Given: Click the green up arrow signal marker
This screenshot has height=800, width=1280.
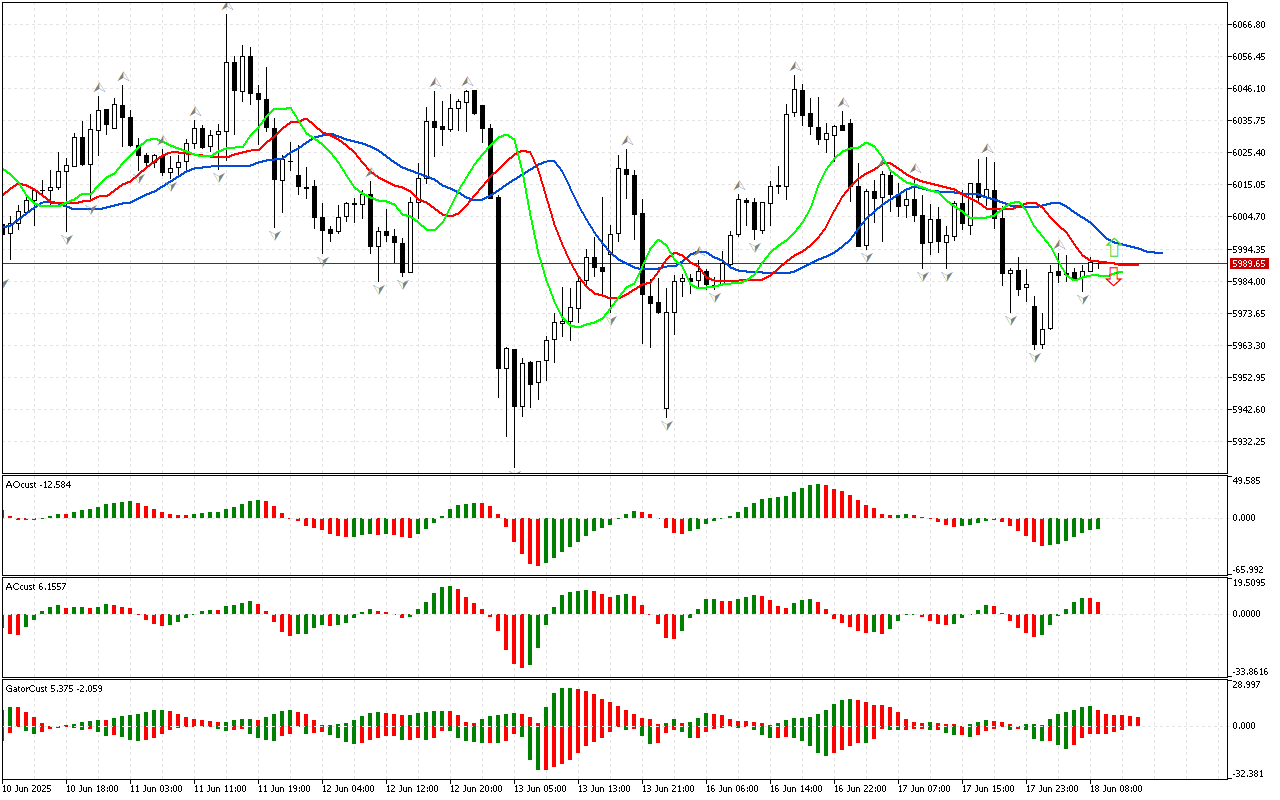Looking at the screenshot, I should [1114, 247].
